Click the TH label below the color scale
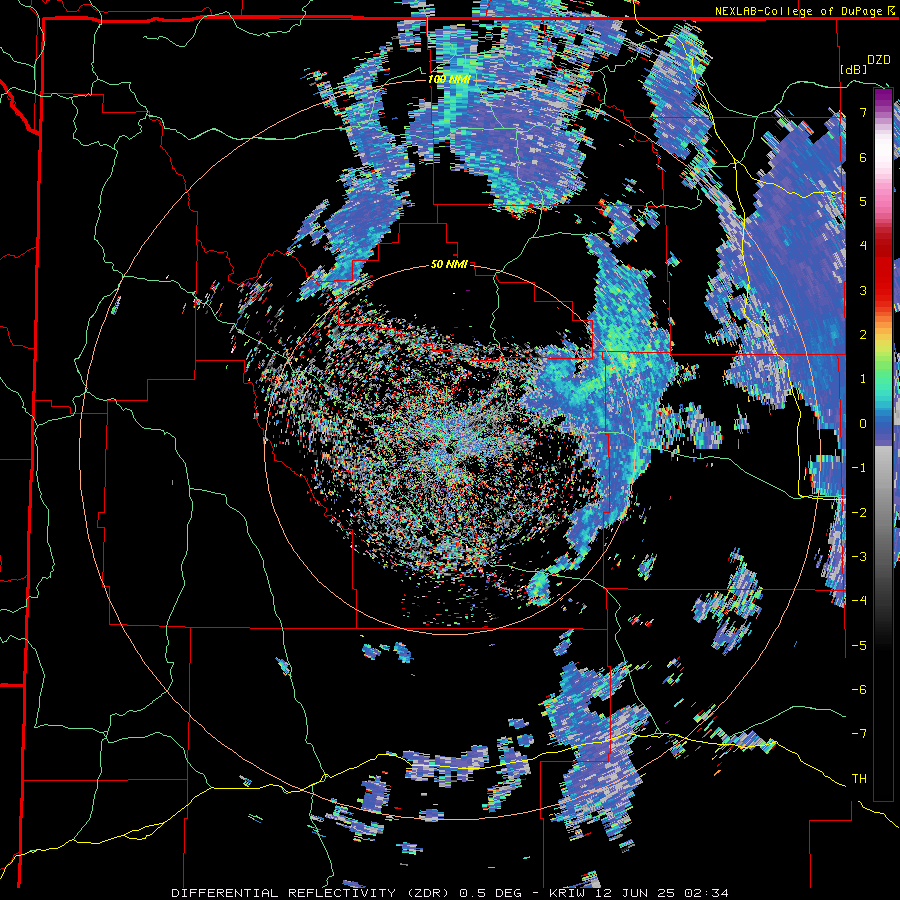The width and height of the screenshot is (900, 900). click(859, 779)
